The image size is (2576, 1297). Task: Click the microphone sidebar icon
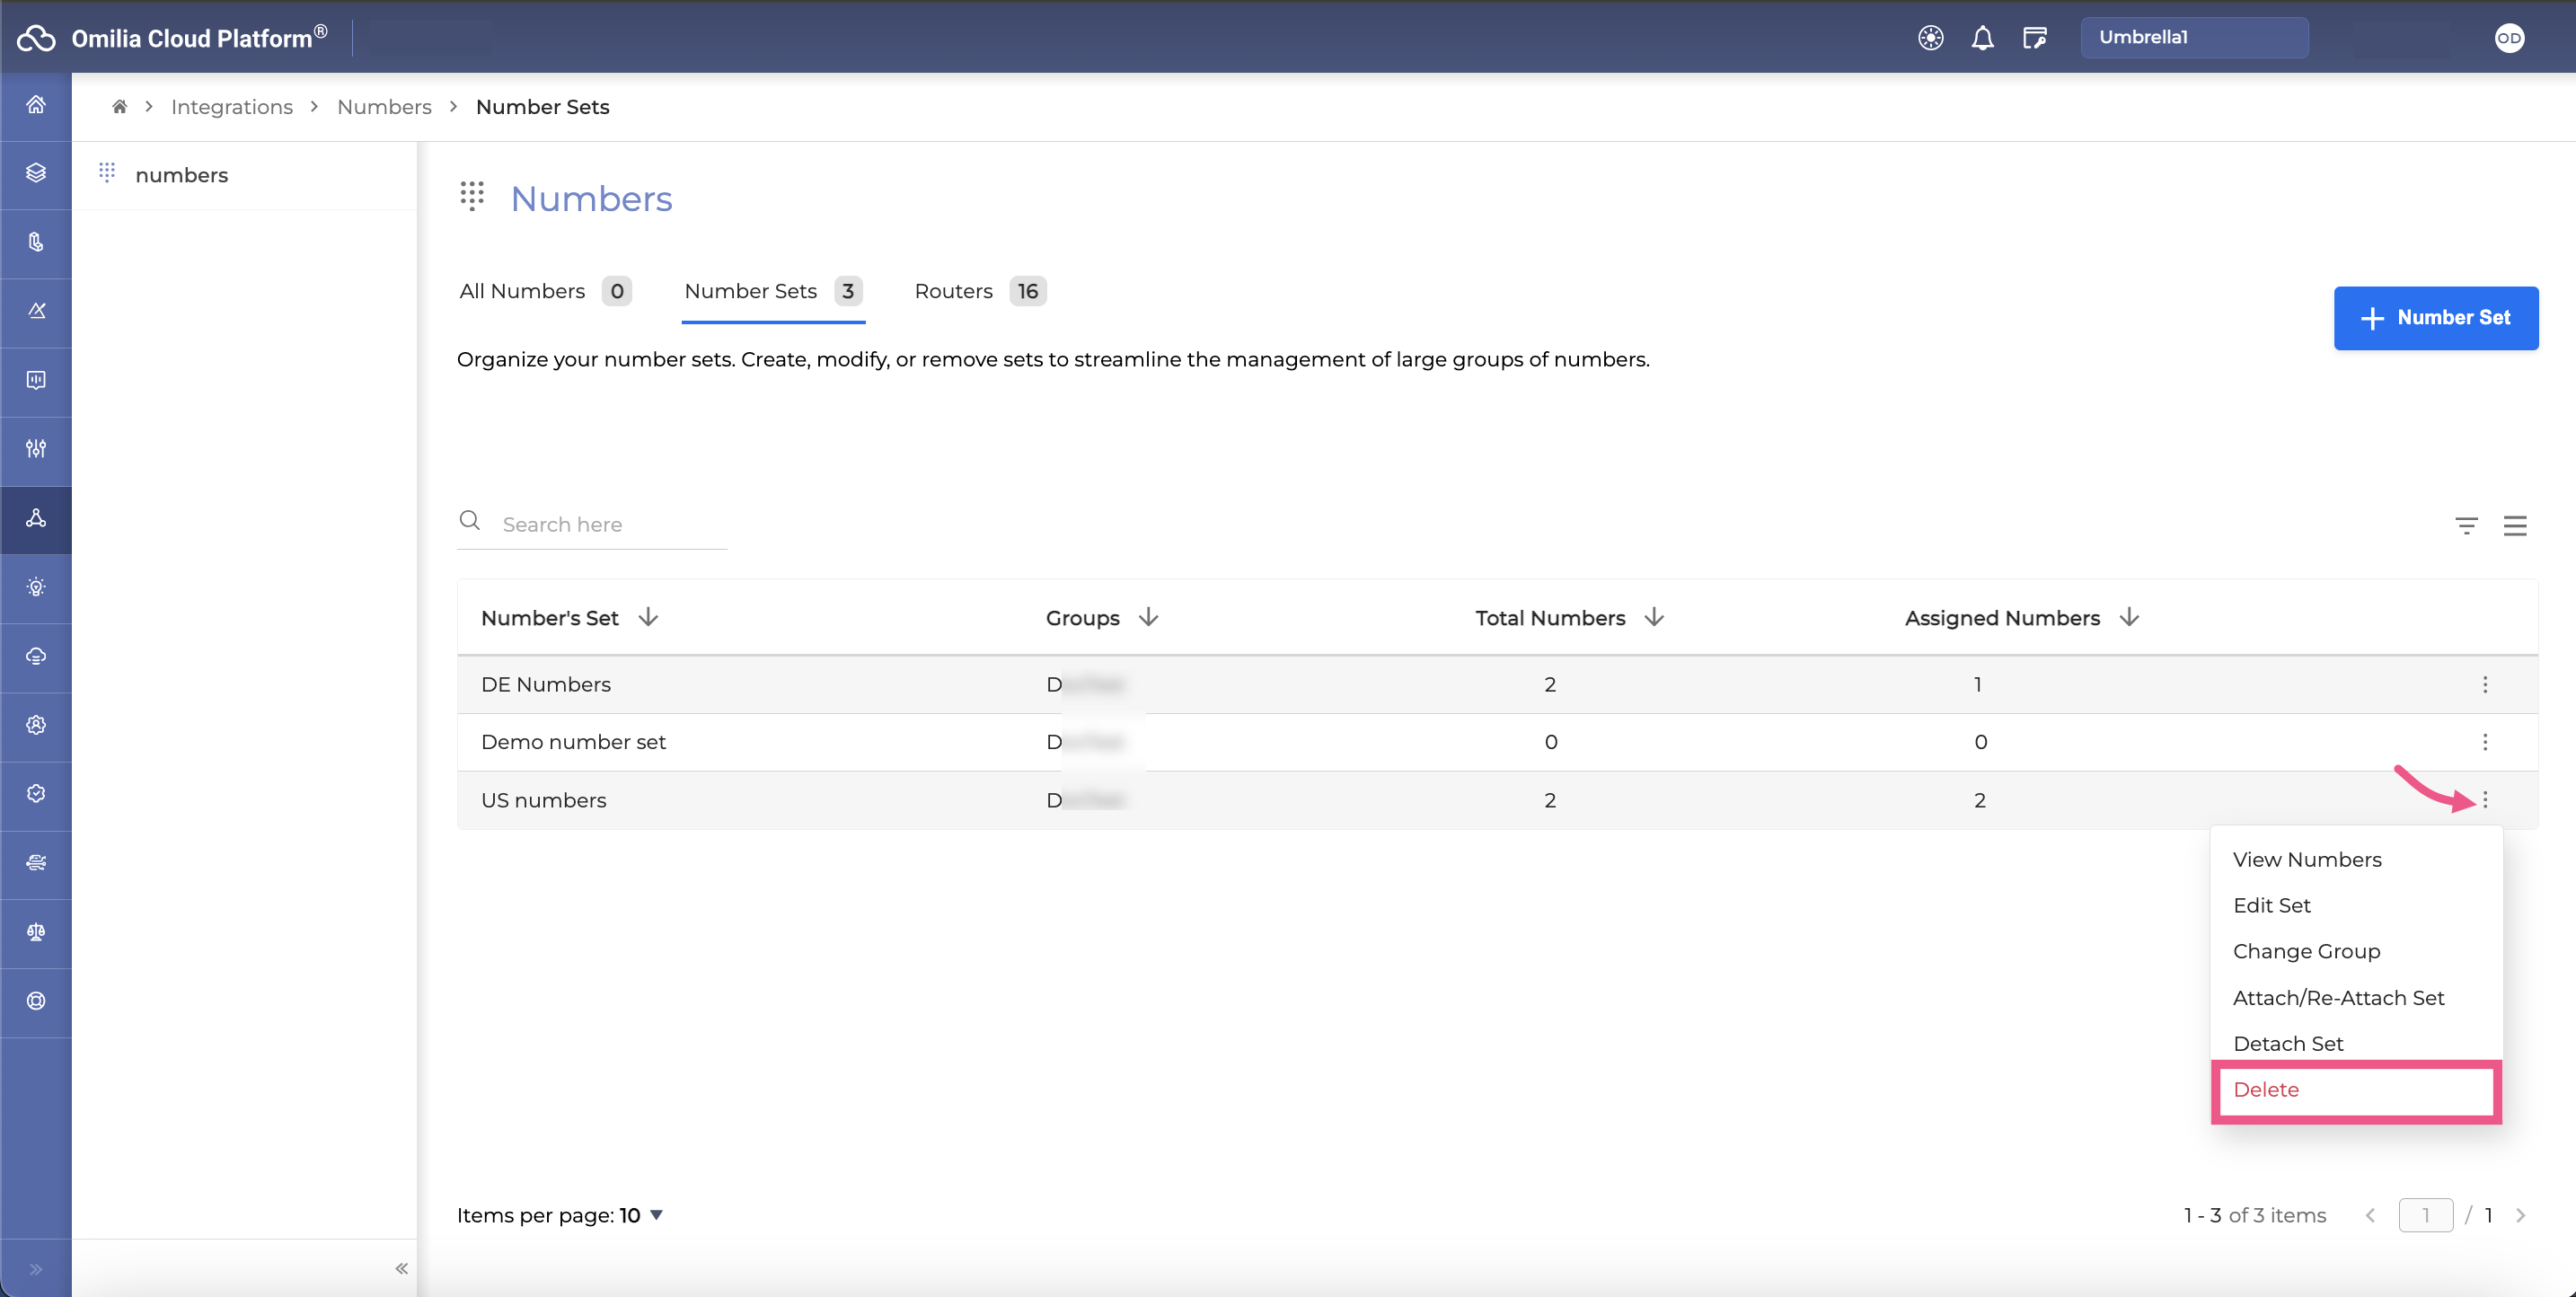coord(36,242)
